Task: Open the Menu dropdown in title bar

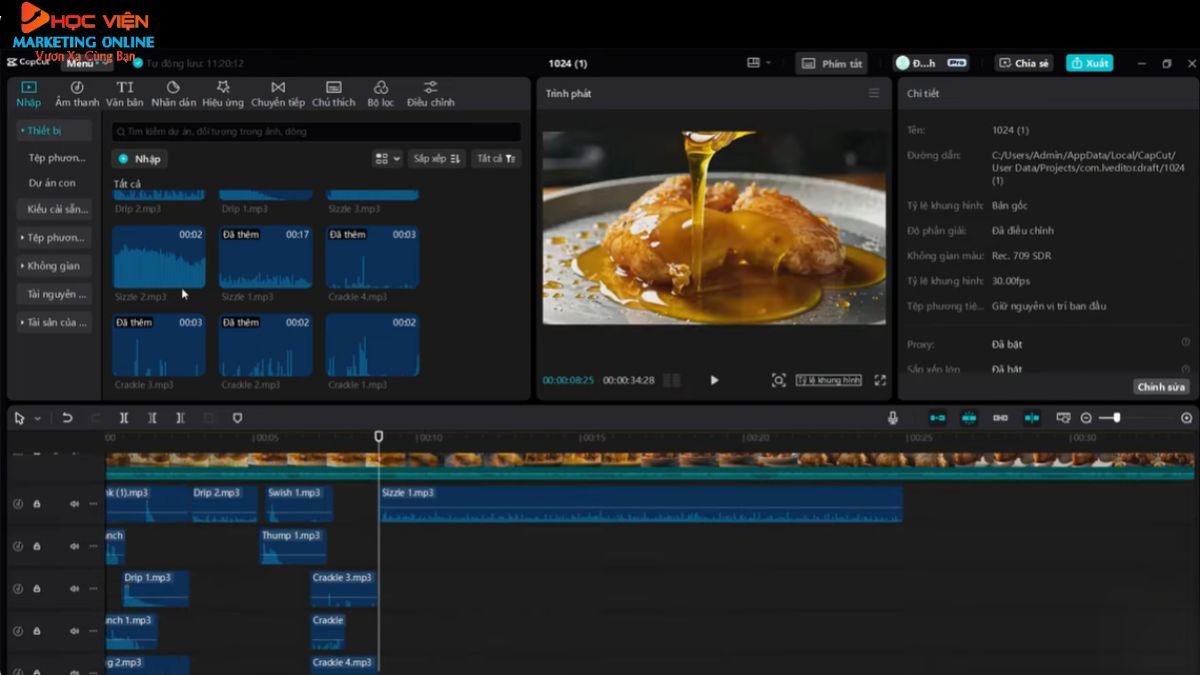Action: click(x=87, y=63)
